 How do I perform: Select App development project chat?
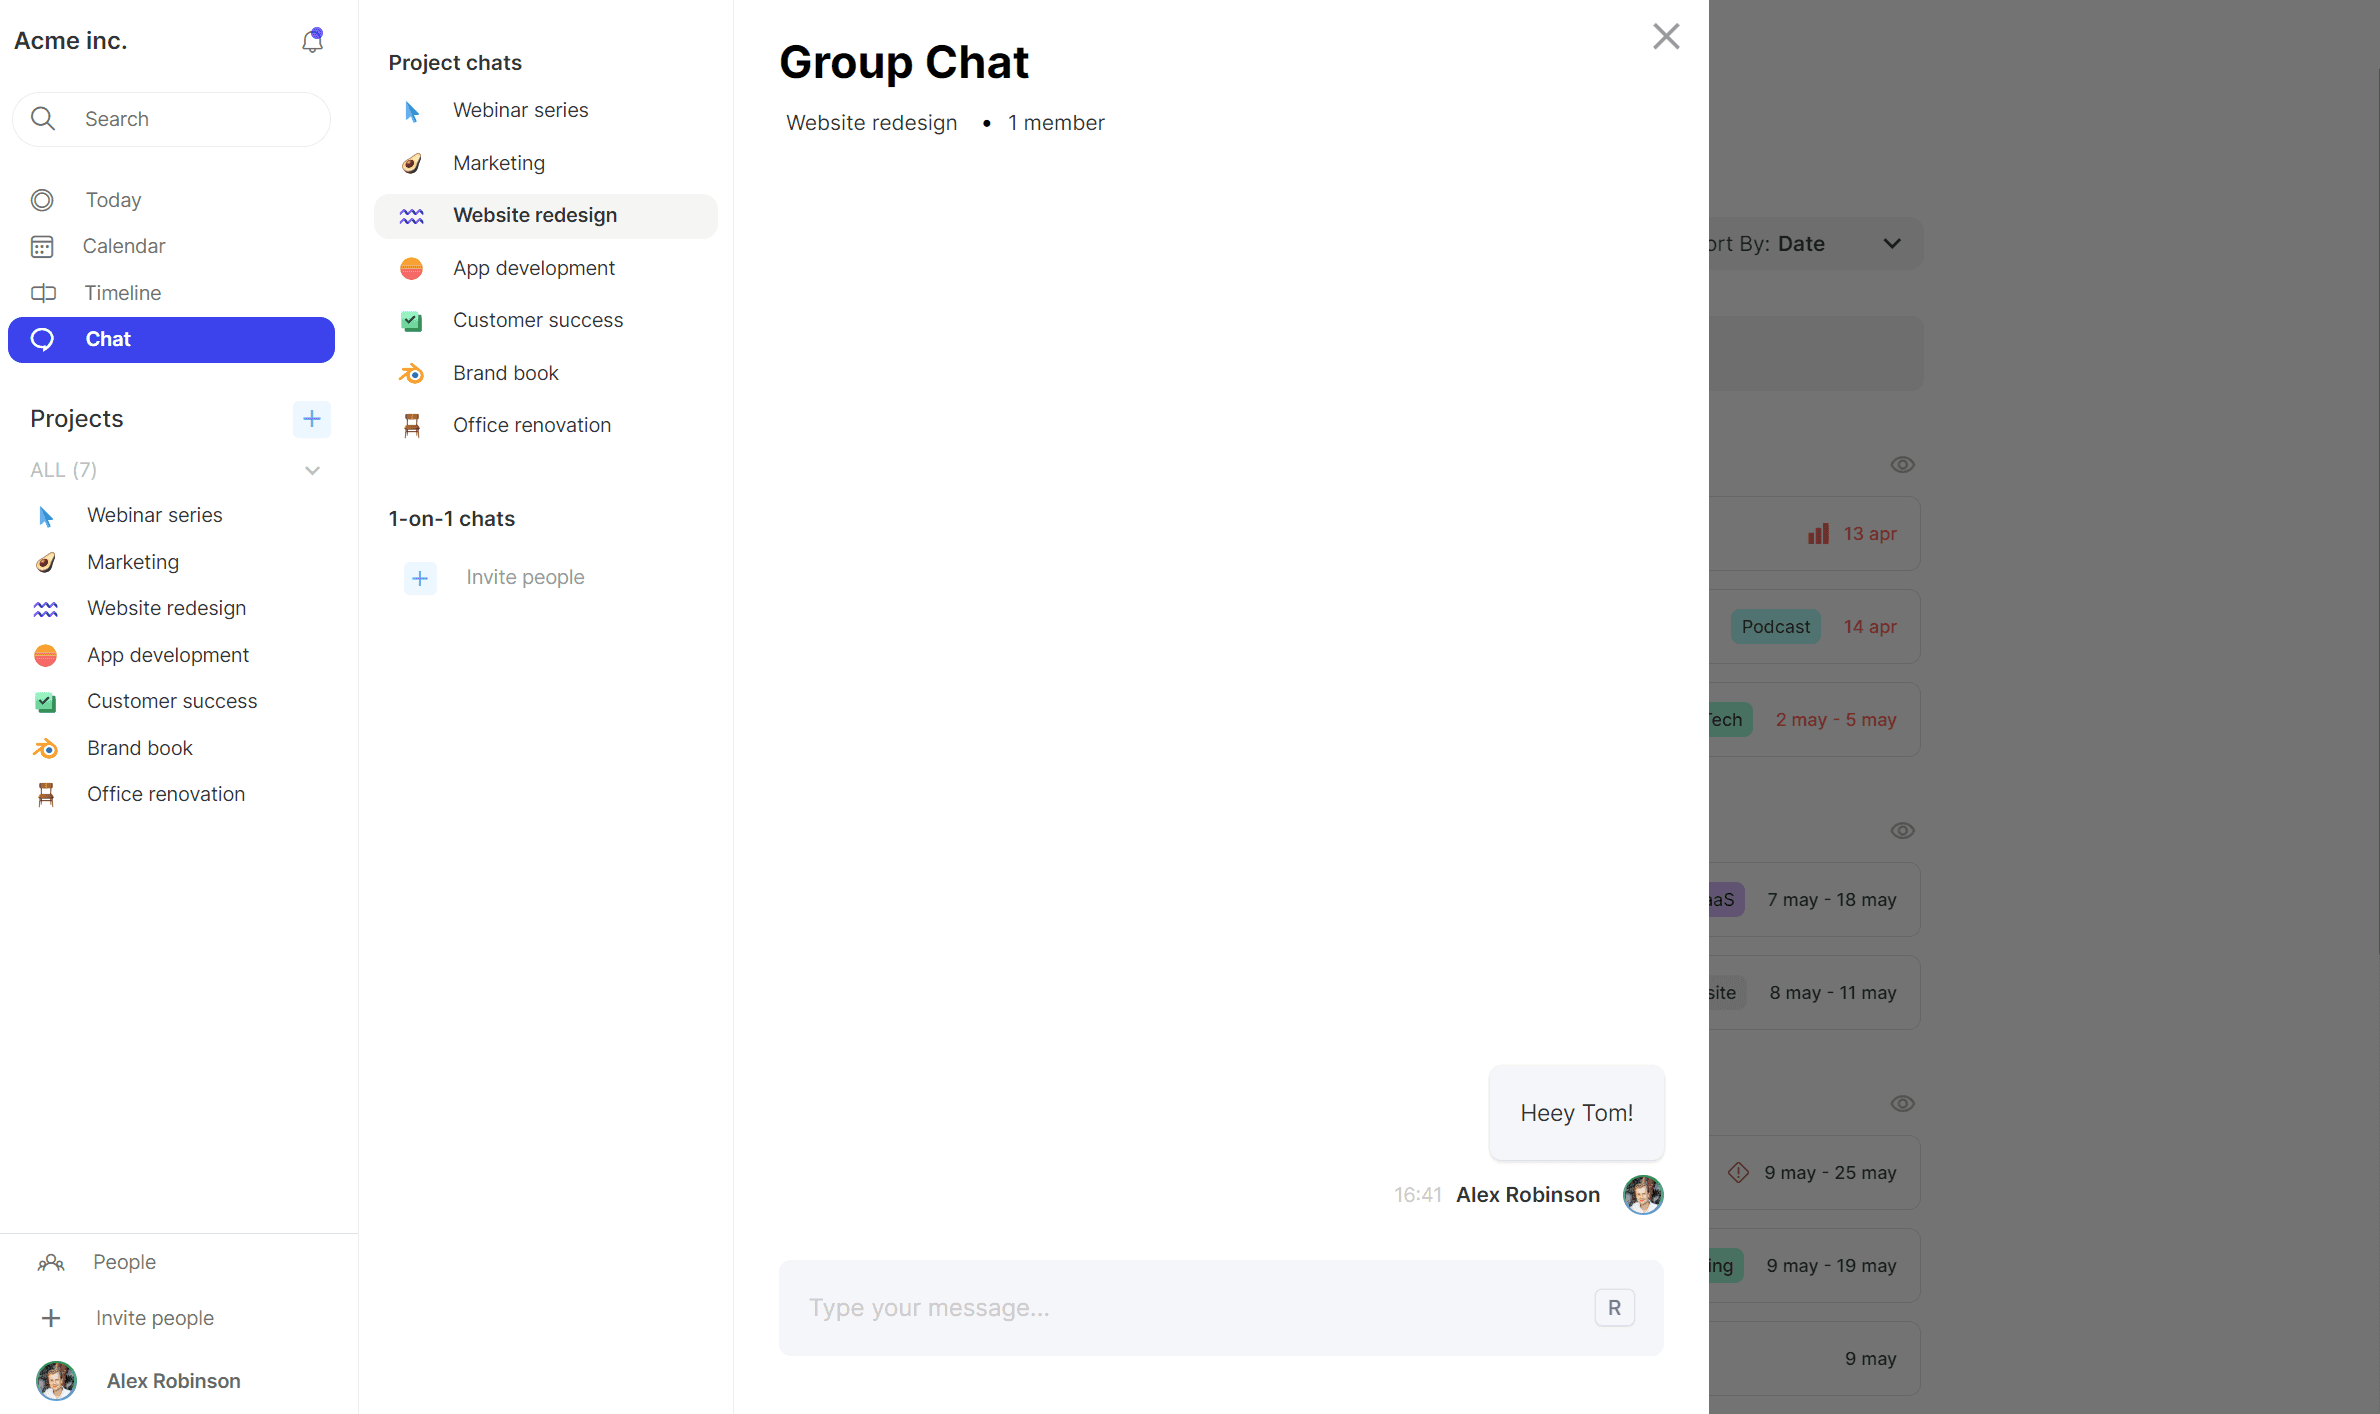coord(533,268)
